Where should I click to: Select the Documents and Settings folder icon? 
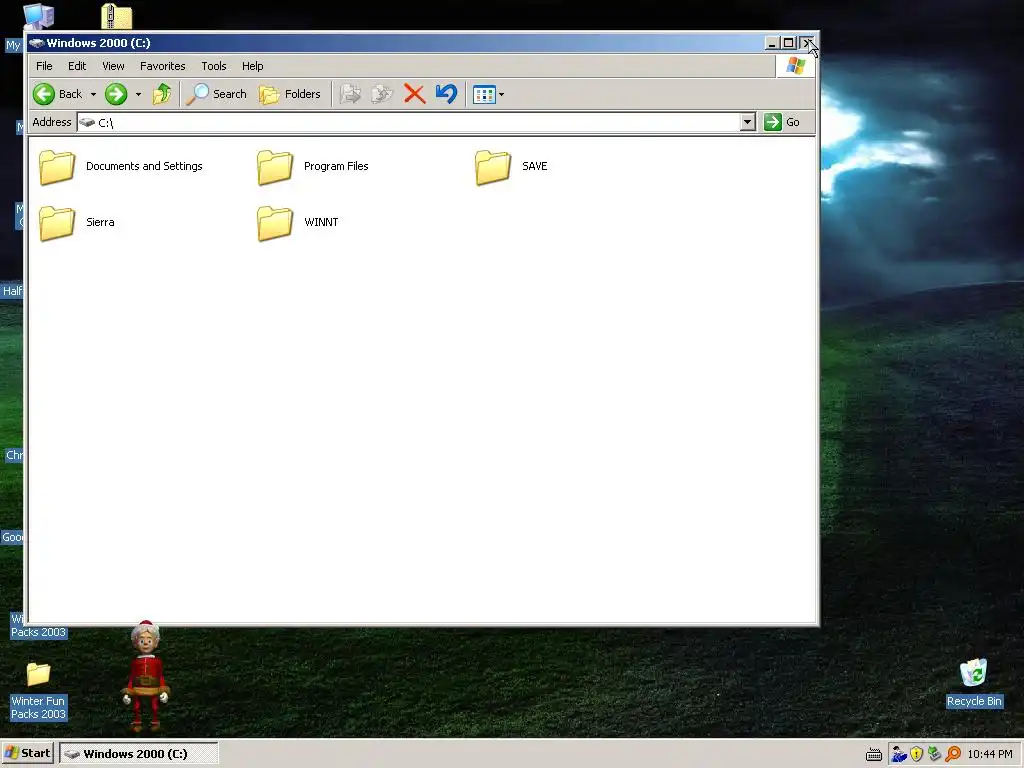[x=57, y=167]
